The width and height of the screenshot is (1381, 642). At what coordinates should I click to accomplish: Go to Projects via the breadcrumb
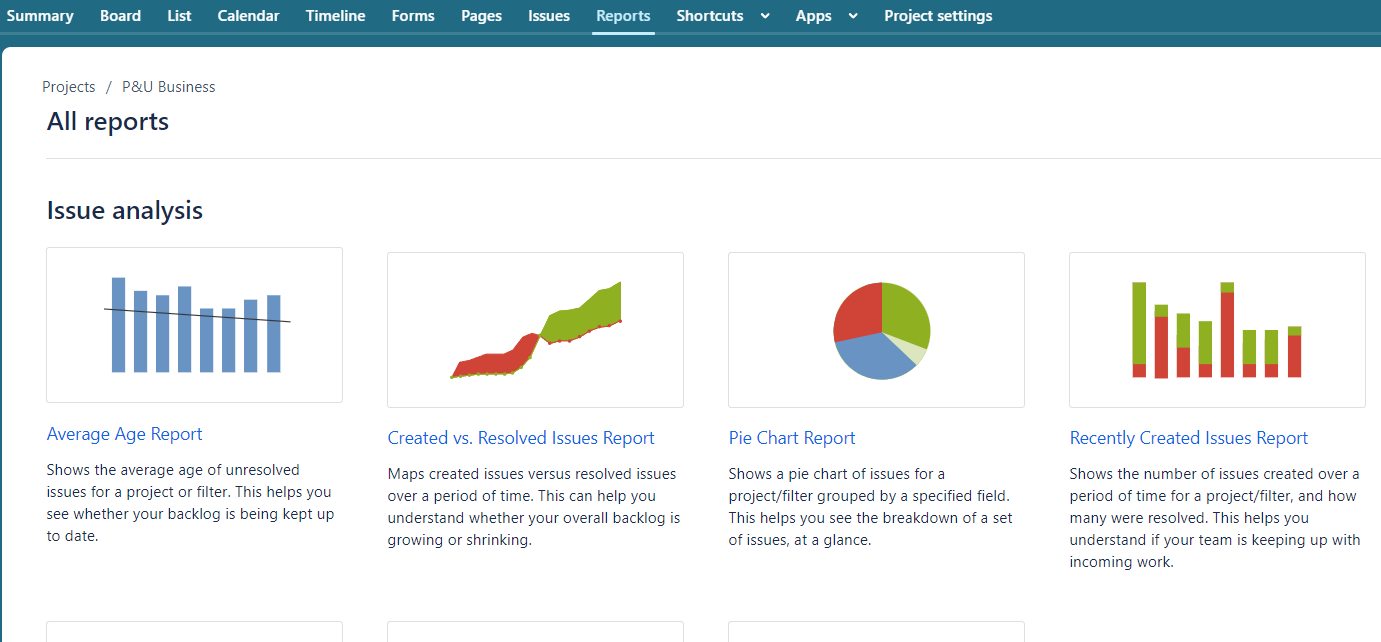coord(68,87)
